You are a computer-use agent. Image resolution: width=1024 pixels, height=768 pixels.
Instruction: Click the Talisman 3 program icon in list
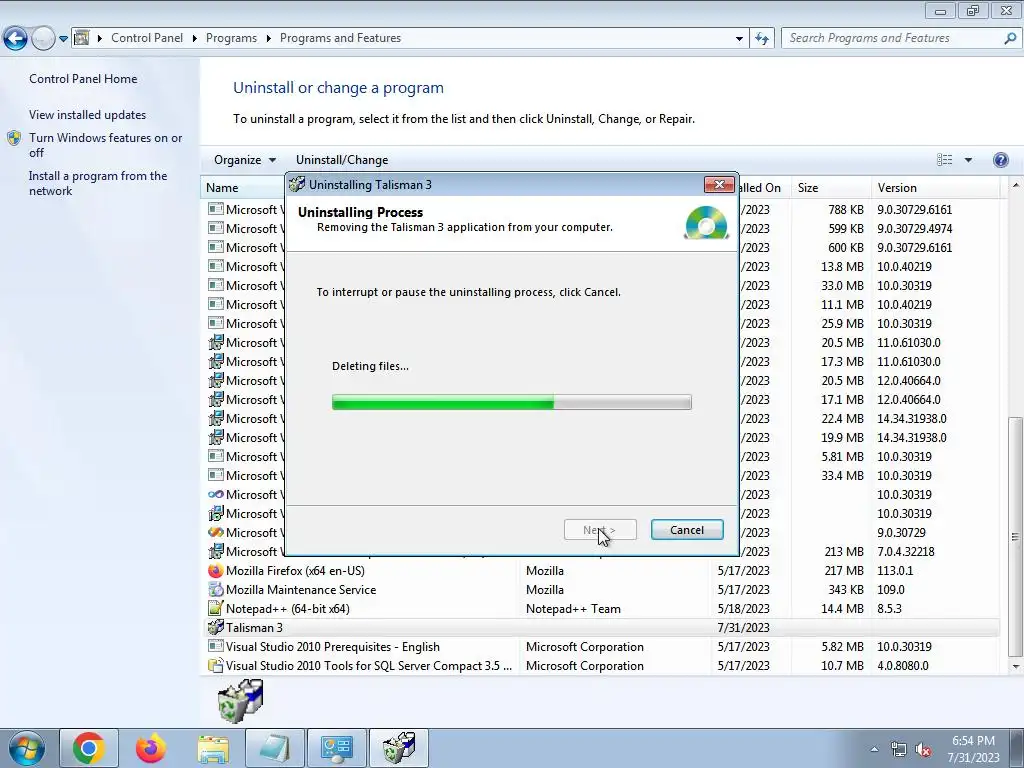click(x=216, y=628)
